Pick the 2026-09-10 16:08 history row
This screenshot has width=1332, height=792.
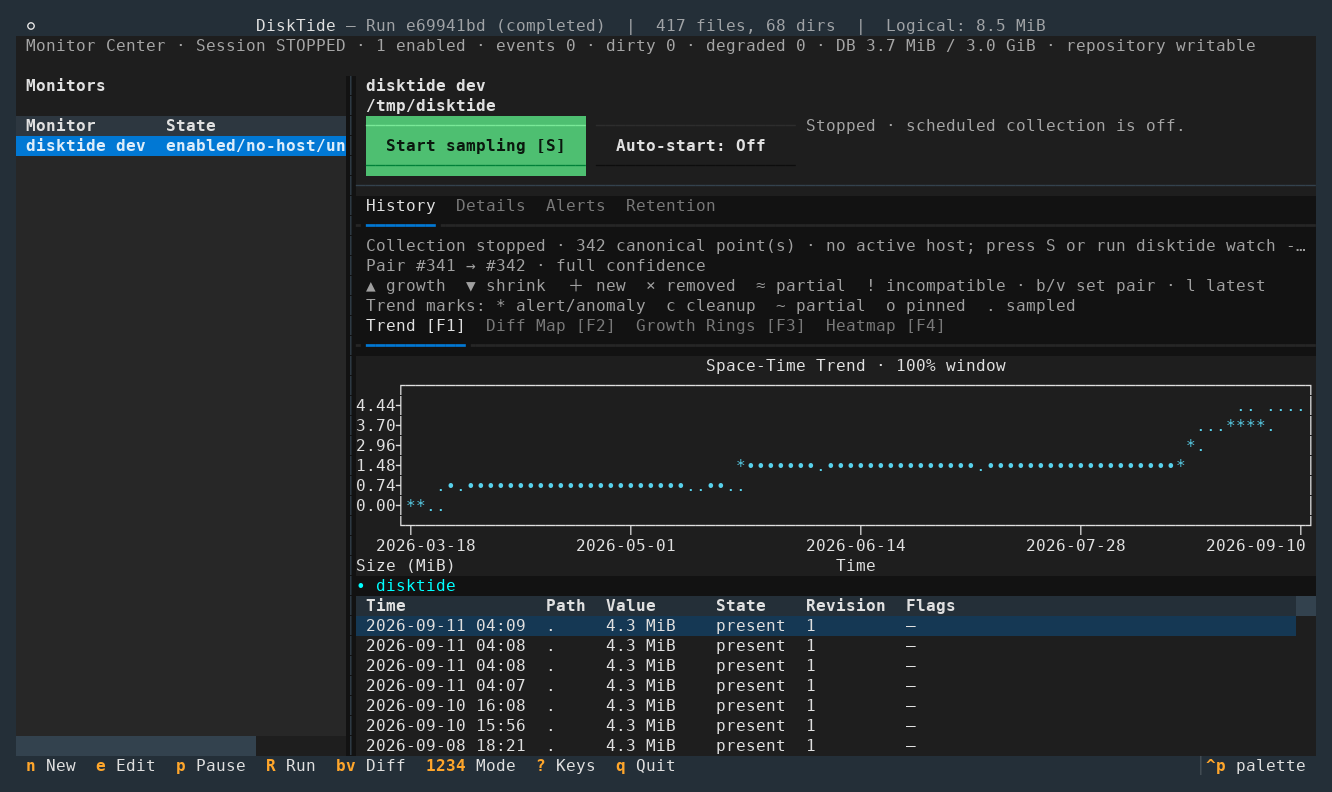click(826, 706)
